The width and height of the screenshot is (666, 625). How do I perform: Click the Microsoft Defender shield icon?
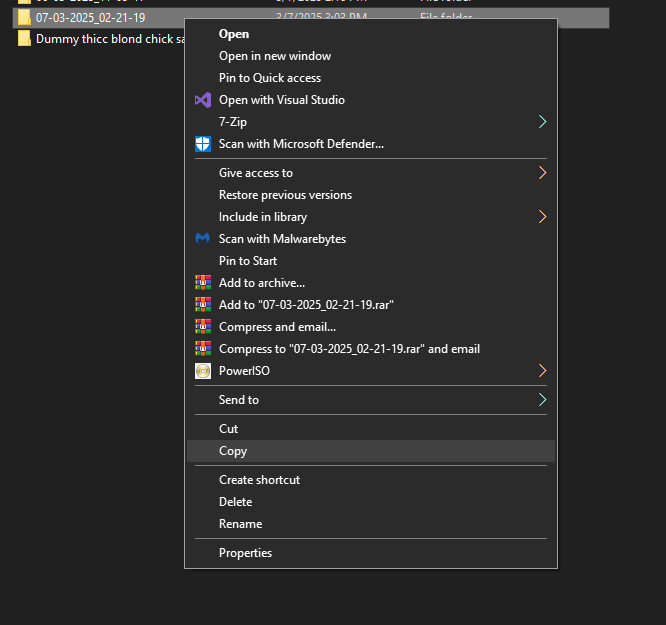[x=203, y=144]
